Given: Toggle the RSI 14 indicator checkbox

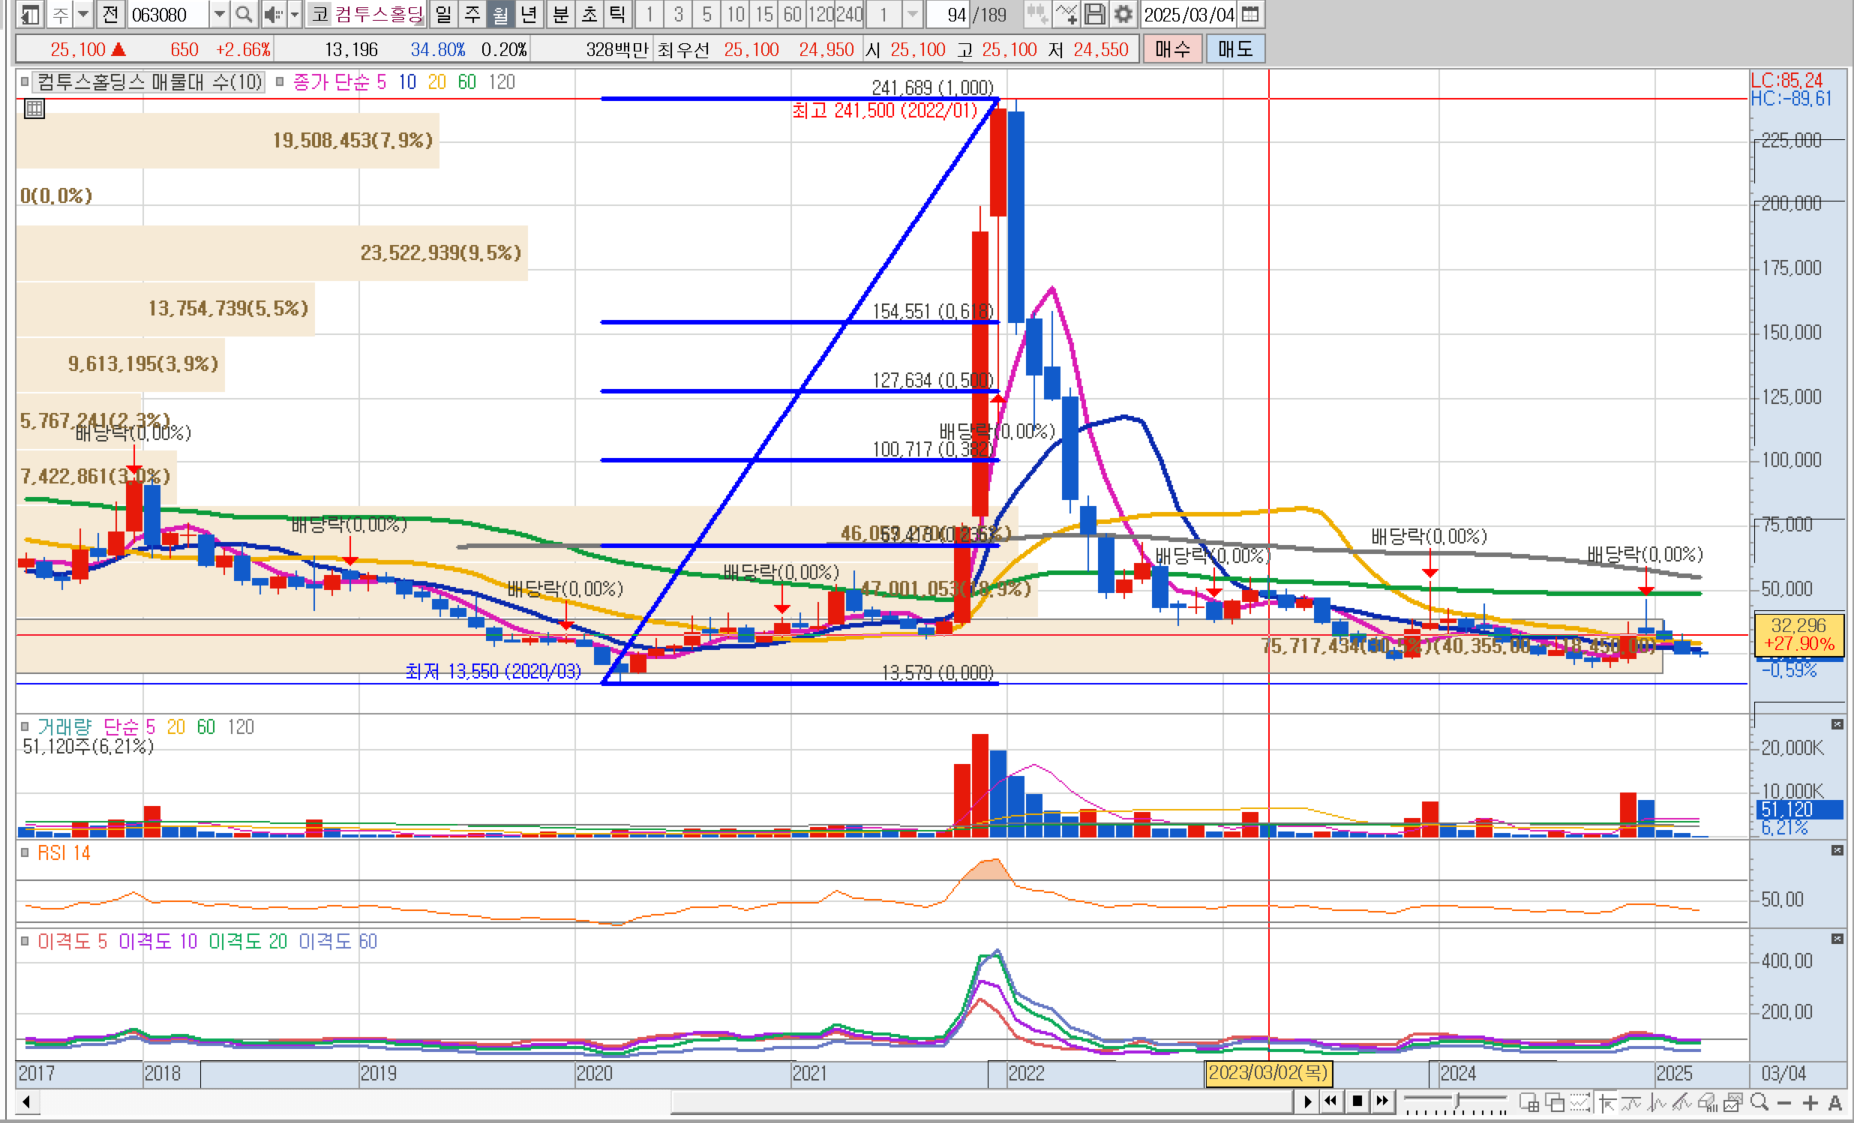Looking at the screenshot, I should click(x=26, y=853).
